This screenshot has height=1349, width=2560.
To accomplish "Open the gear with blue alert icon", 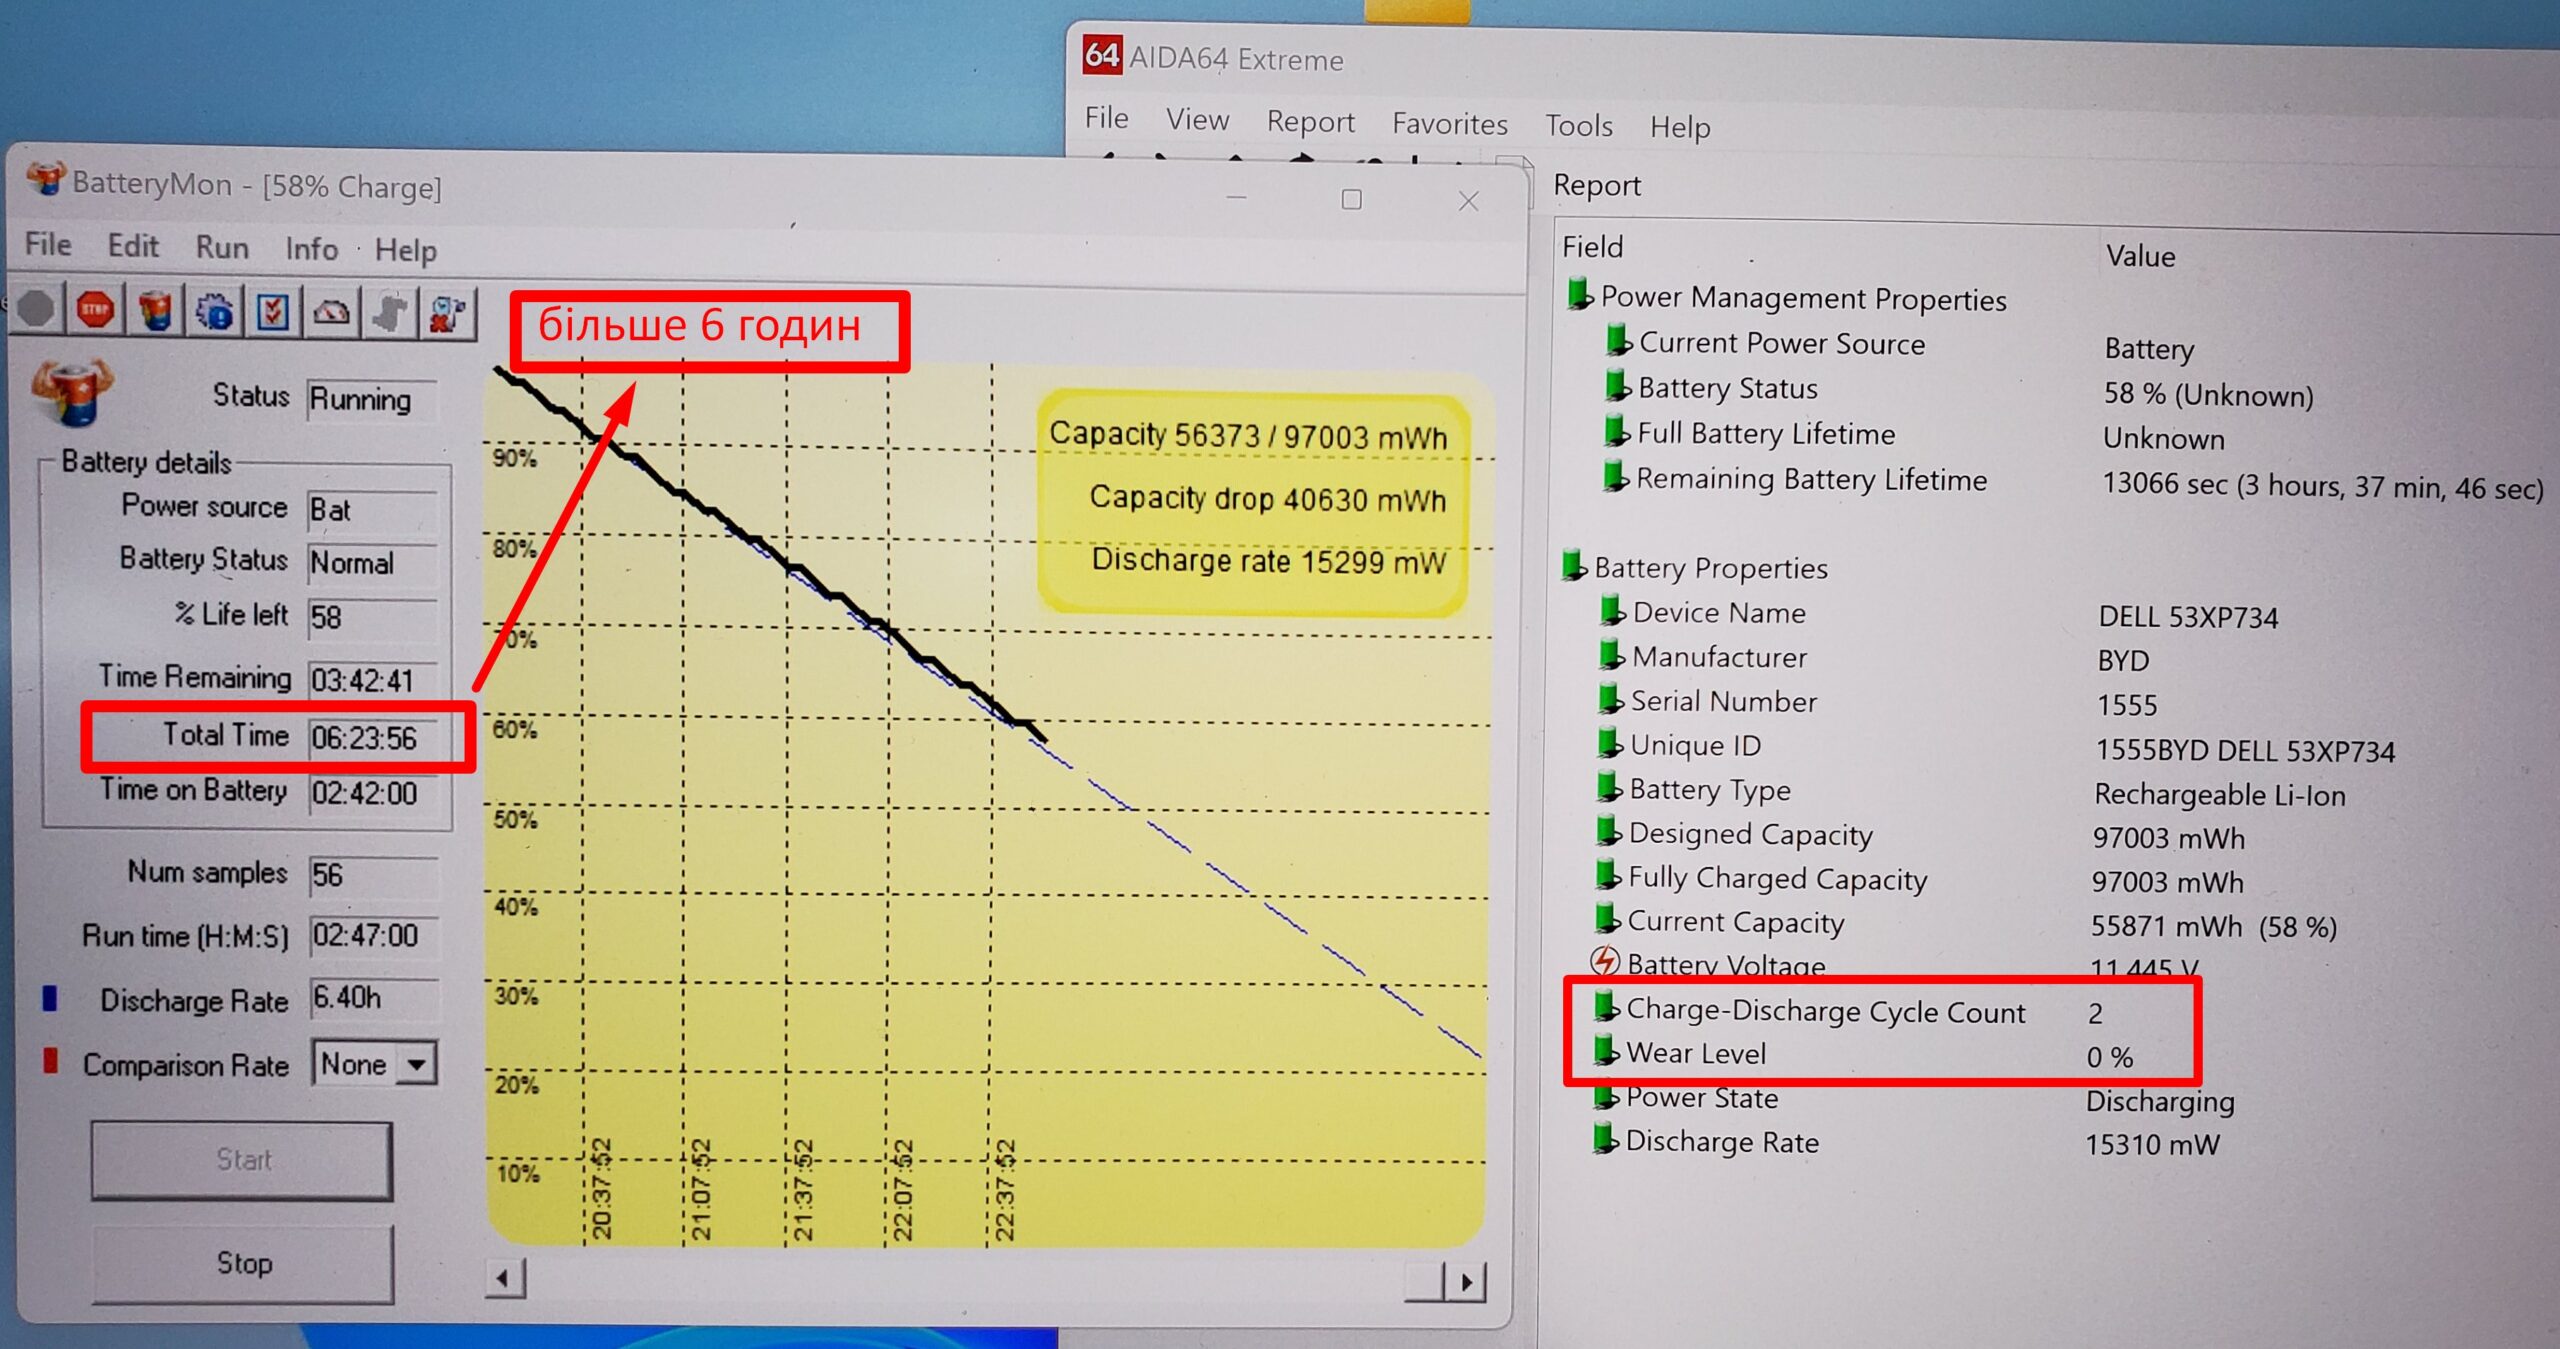I will point(215,312).
